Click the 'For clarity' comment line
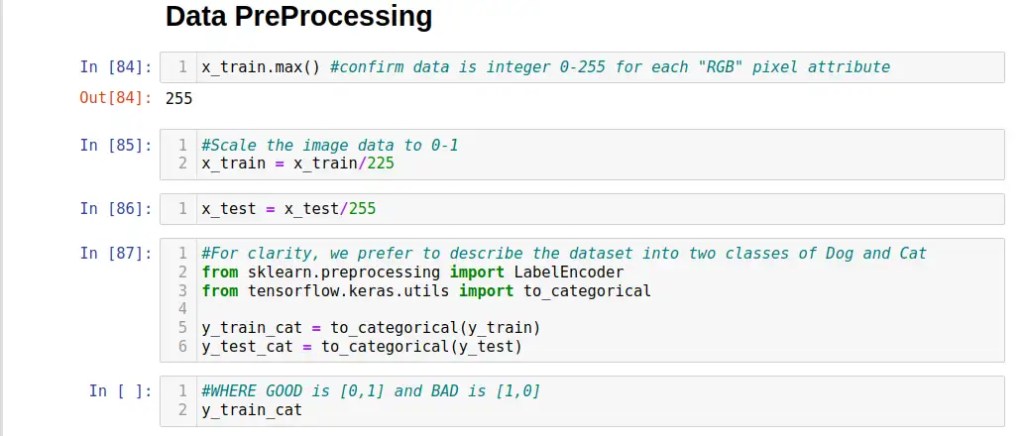This screenshot has width=1024, height=436. [563, 253]
